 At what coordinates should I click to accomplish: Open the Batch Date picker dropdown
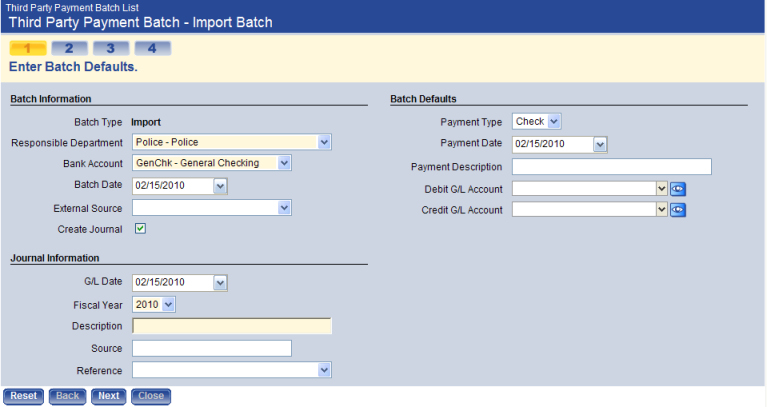tap(221, 185)
